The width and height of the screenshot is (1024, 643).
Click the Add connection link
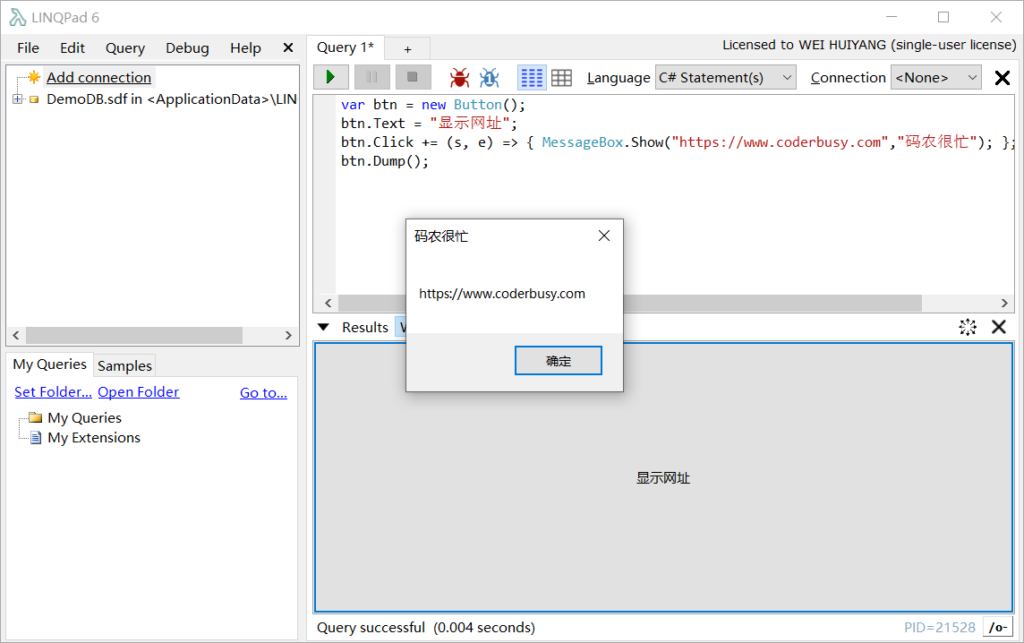[x=99, y=78]
